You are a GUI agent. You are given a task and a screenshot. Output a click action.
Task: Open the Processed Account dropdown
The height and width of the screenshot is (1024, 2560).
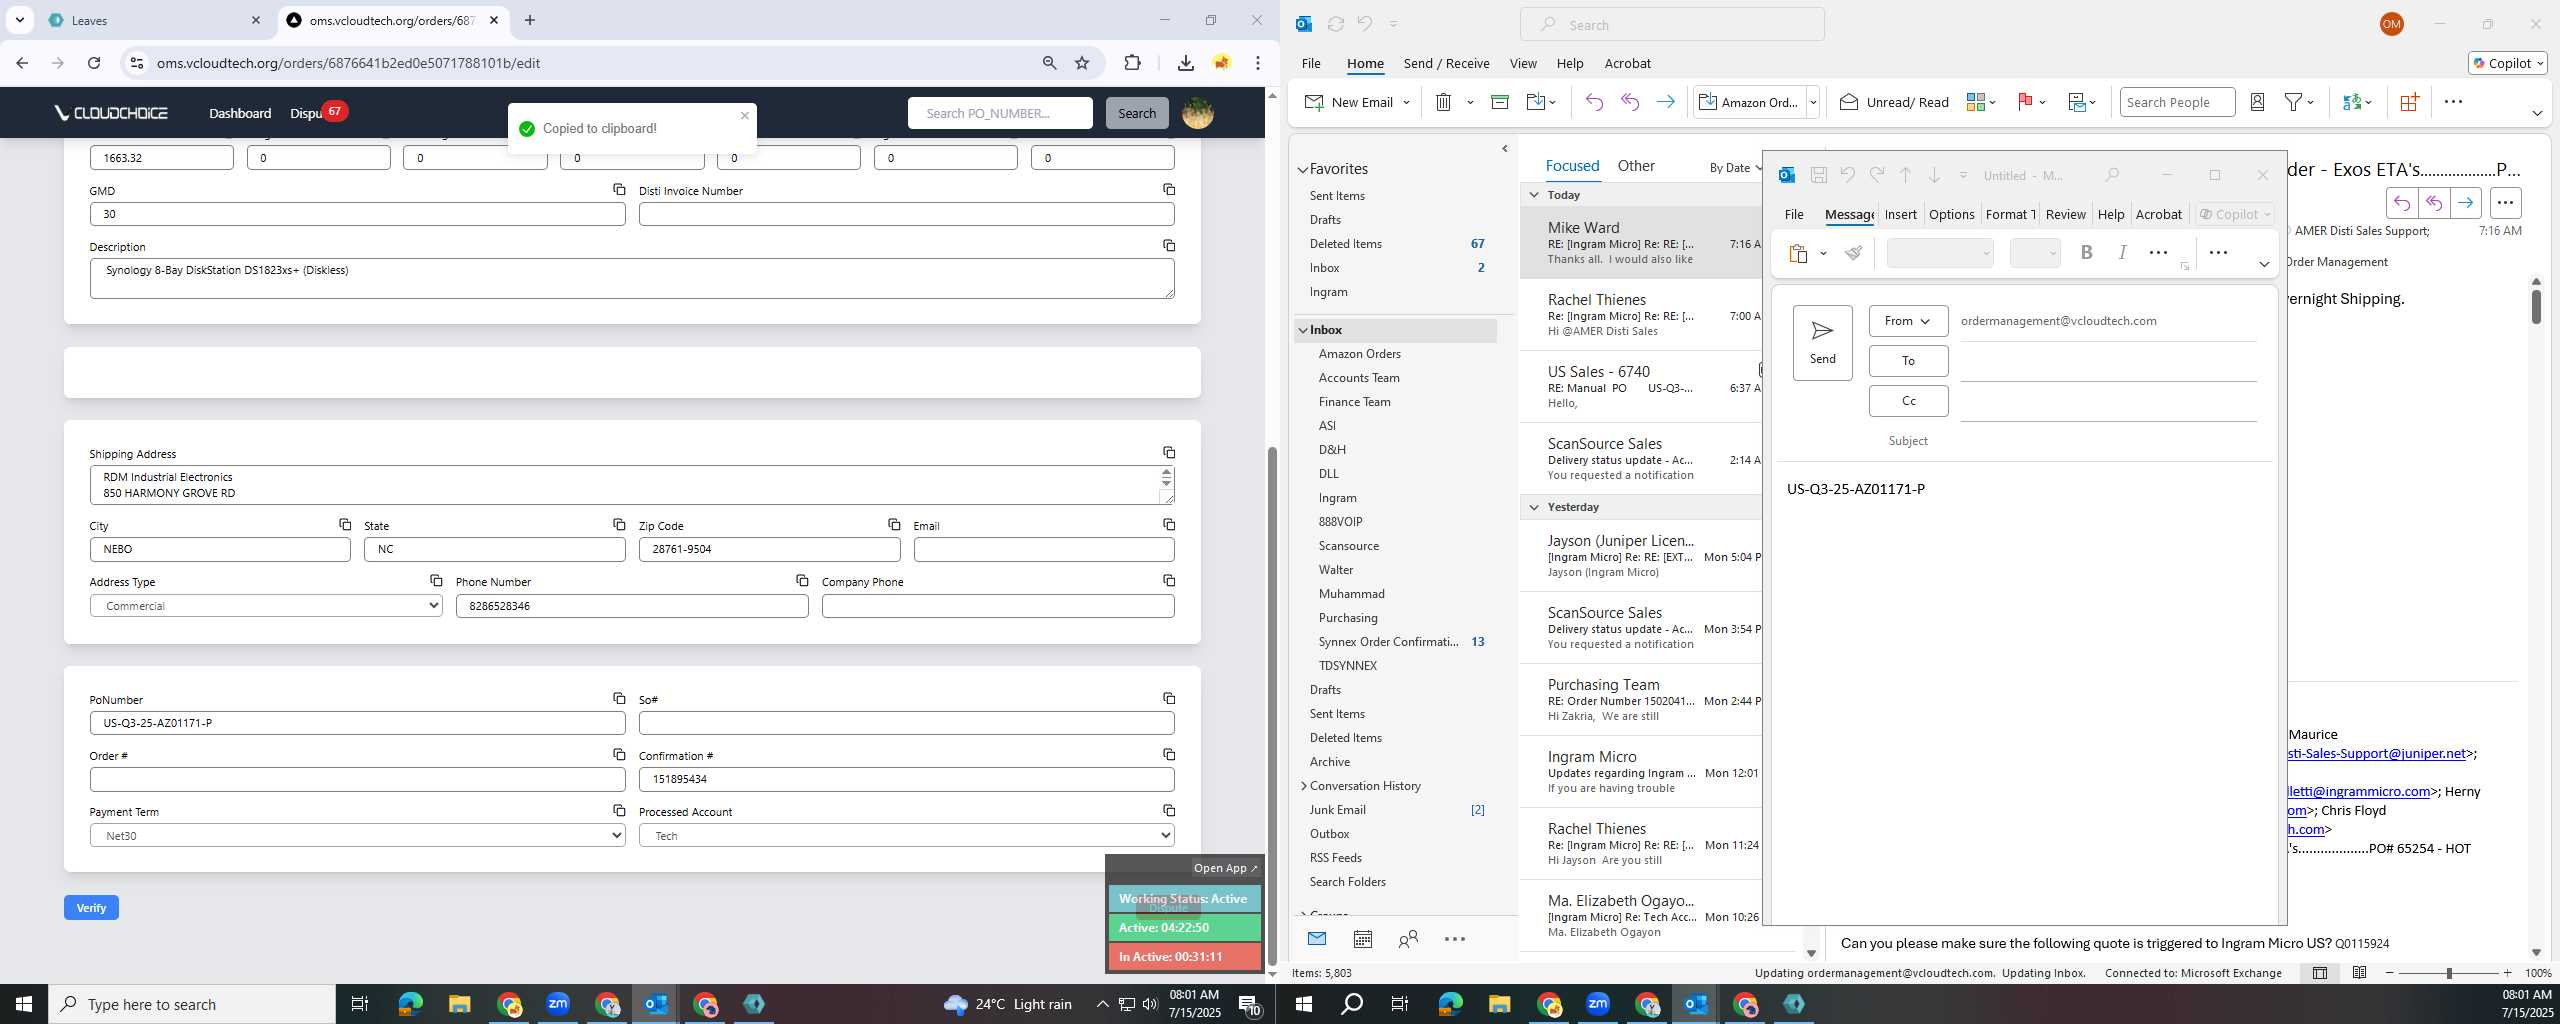click(x=906, y=836)
